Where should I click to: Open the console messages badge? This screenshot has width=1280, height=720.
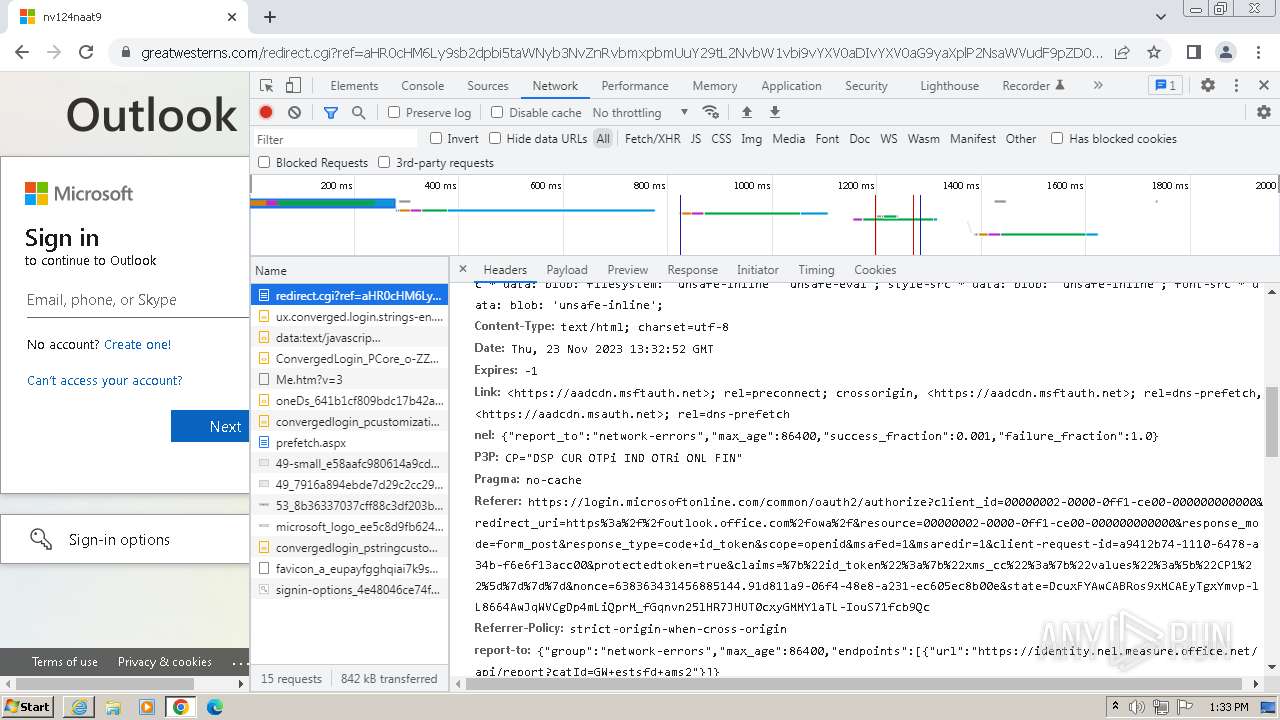[1165, 86]
